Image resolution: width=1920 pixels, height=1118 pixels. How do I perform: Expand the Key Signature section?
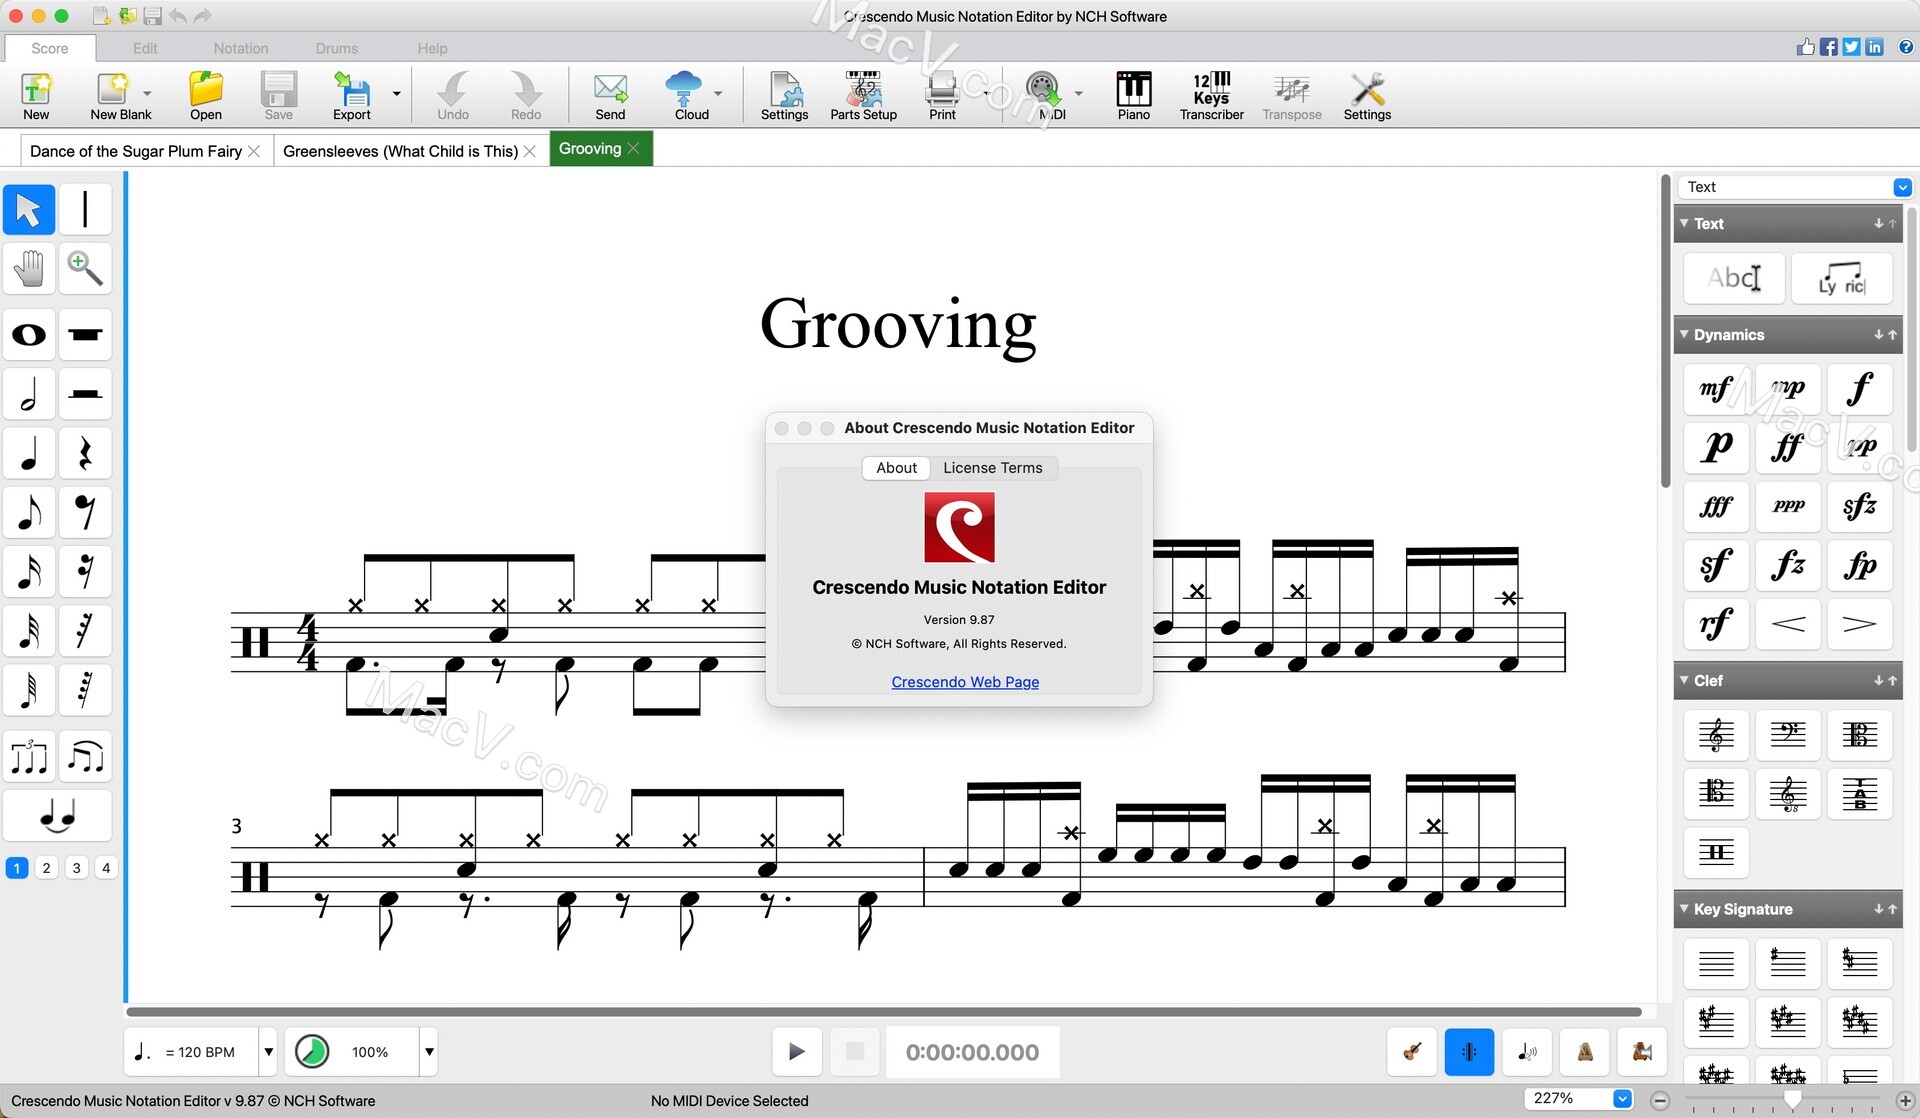click(x=1690, y=909)
